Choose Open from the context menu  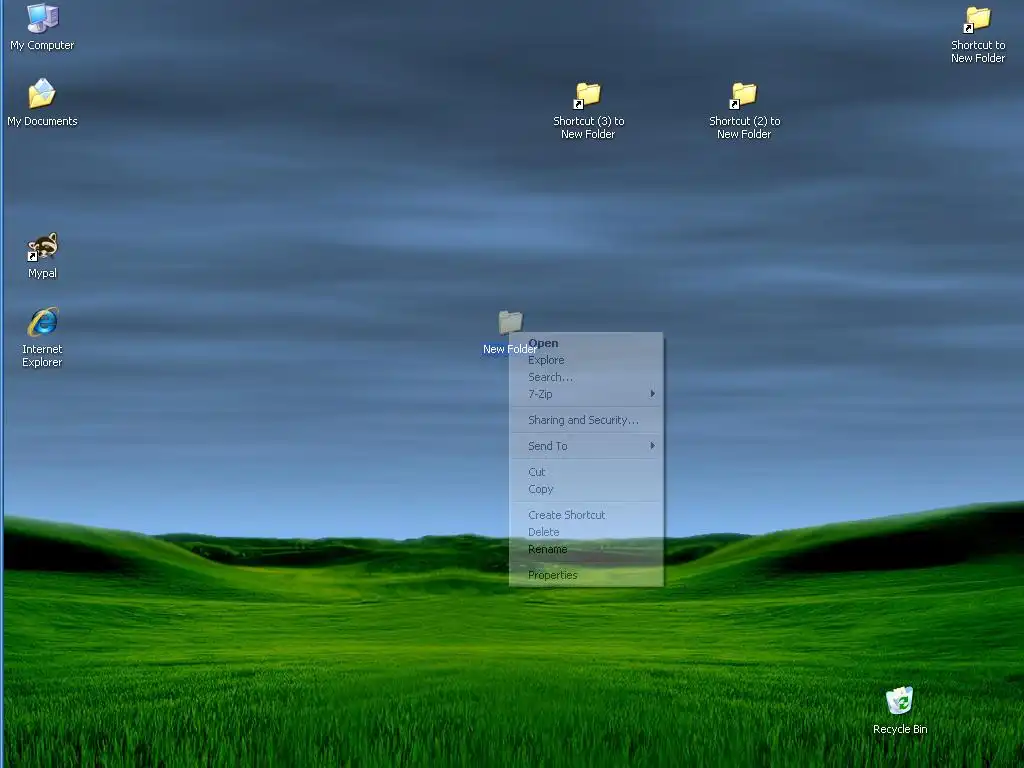pos(586,343)
